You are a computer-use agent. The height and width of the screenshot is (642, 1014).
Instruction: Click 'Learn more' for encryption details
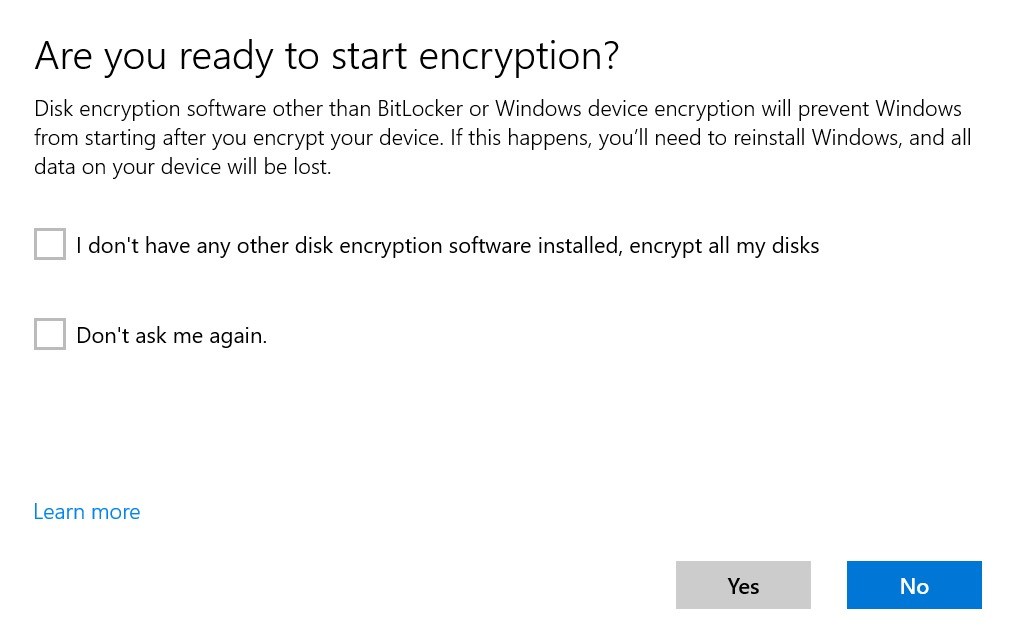[86, 511]
